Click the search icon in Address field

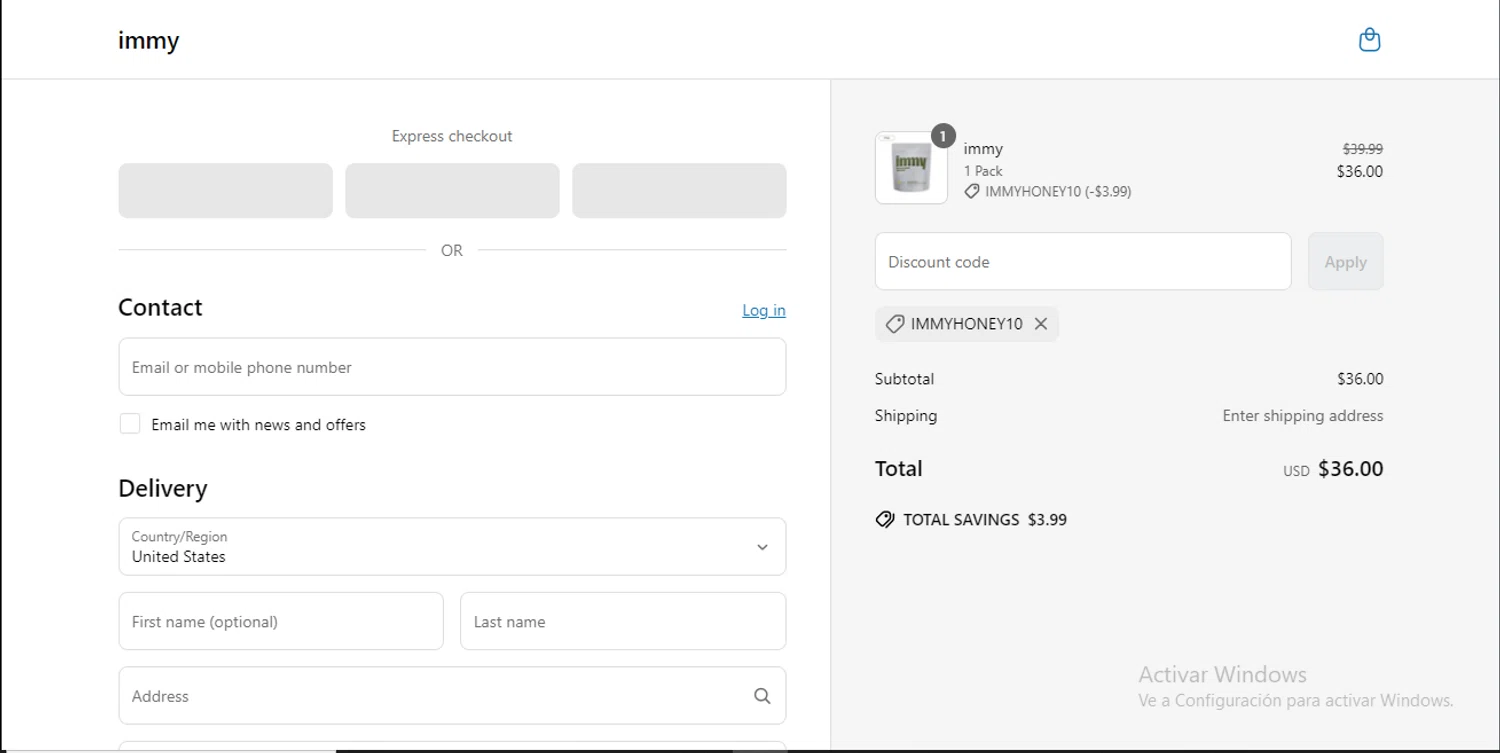point(762,696)
